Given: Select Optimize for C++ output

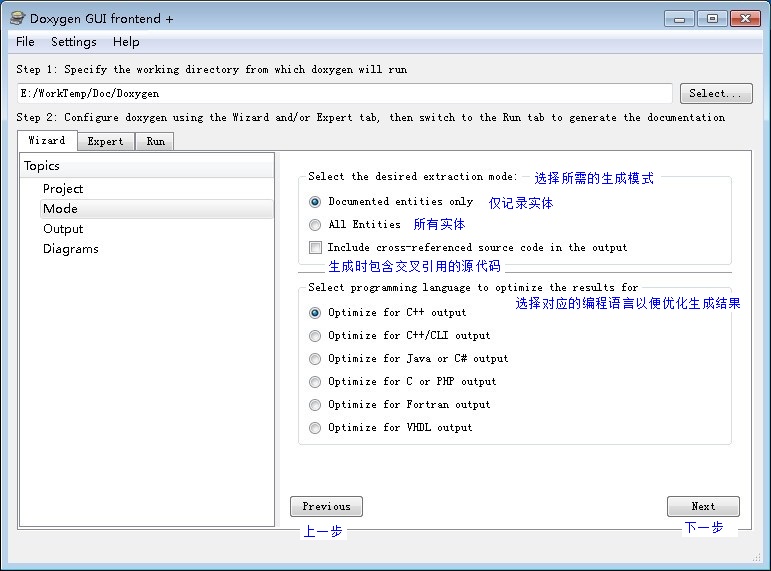Looking at the screenshot, I should (x=315, y=313).
